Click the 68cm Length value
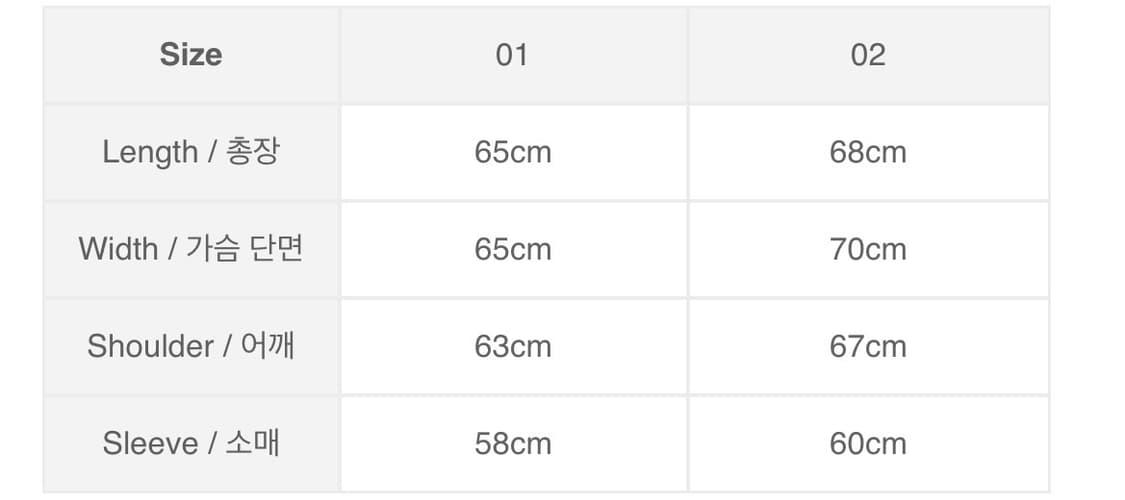Screen dimensions: 1125x500 pos(868,152)
